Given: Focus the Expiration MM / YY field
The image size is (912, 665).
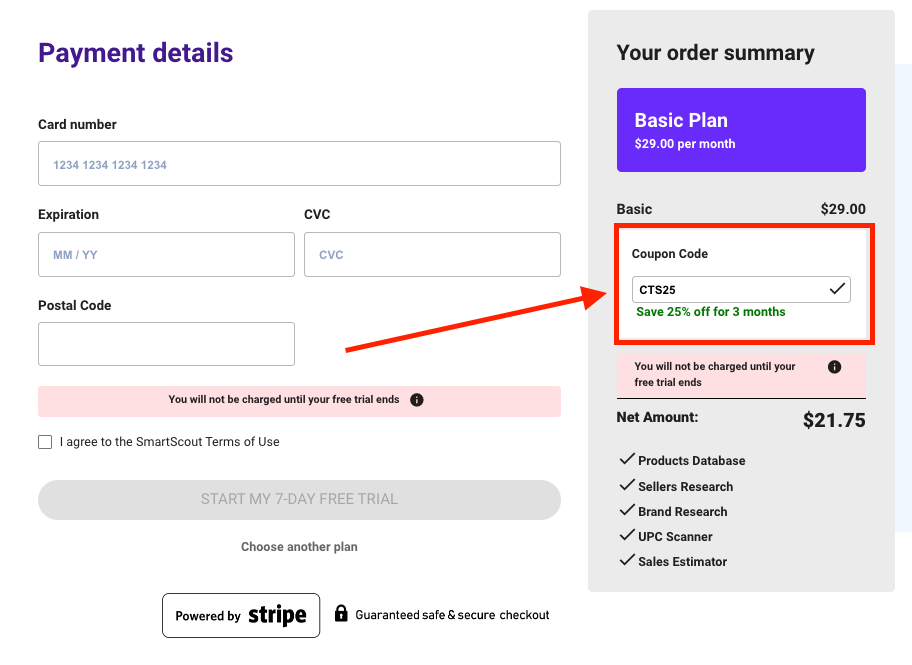Looking at the screenshot, I should tap(166, 255).
